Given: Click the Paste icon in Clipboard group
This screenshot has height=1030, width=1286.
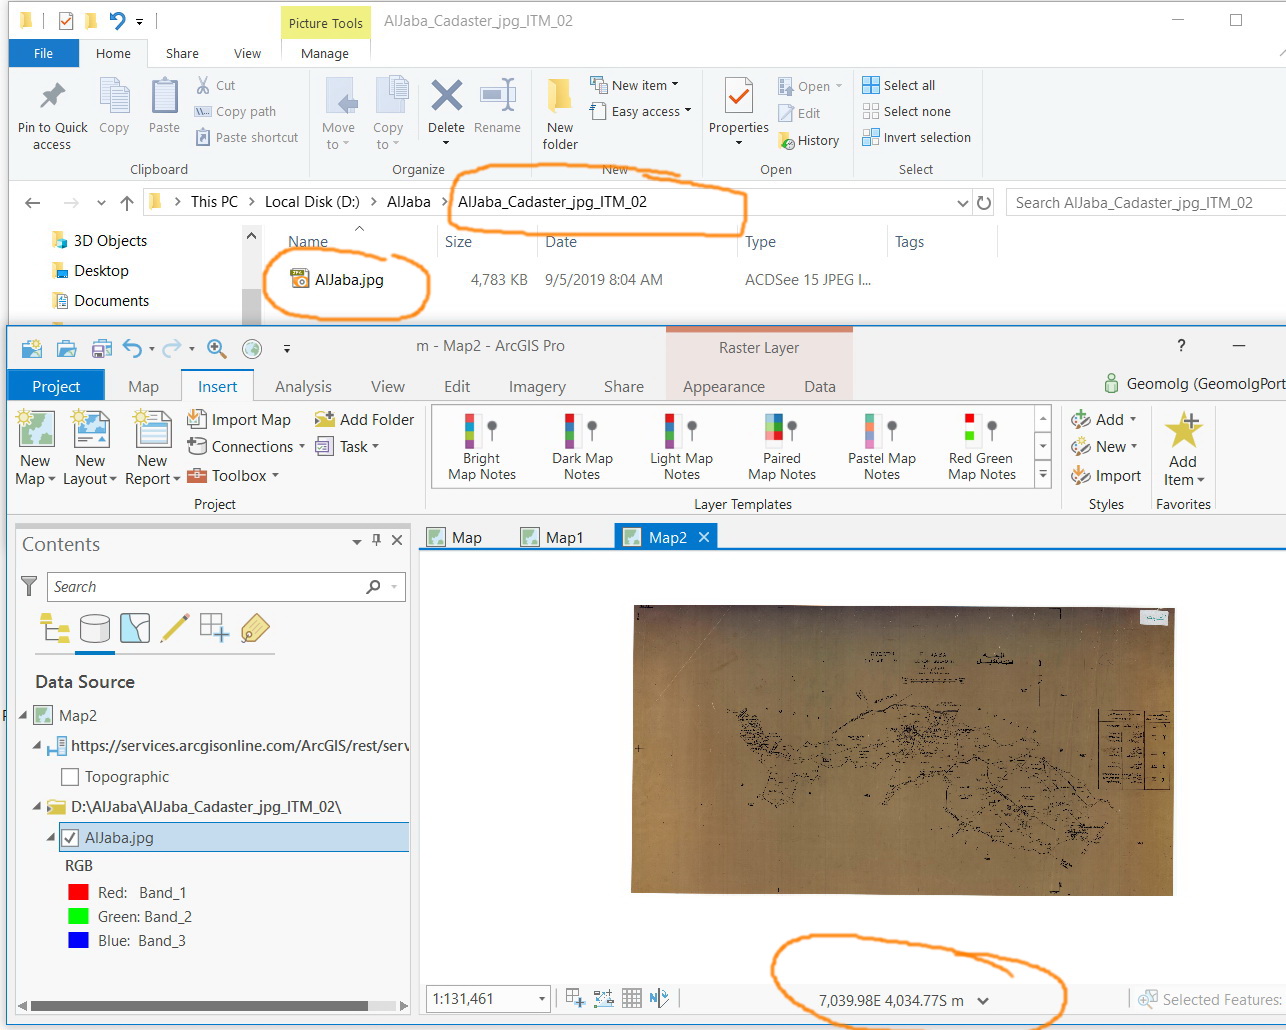Looking at the screenshot, I should click(x=164, y=96).
